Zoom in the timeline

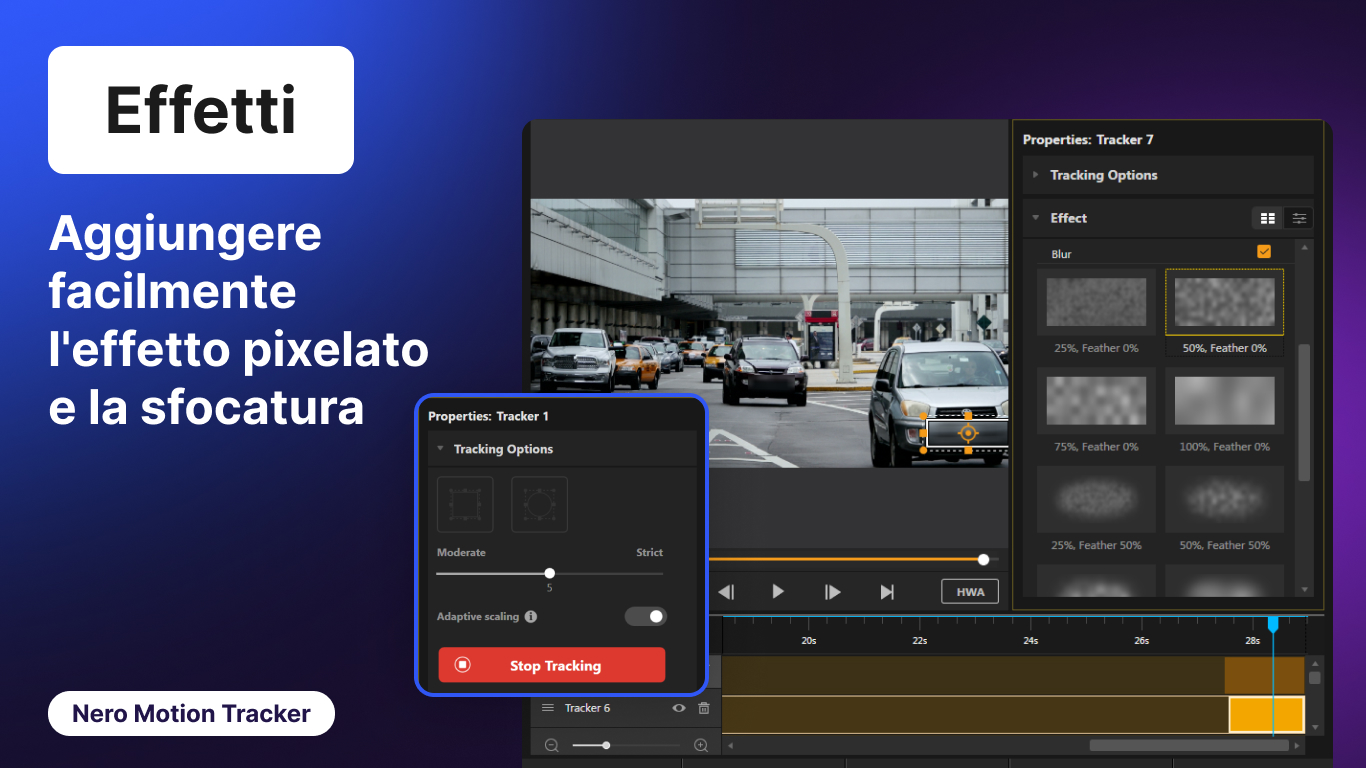pyautogui.click(x=701, y=745)
